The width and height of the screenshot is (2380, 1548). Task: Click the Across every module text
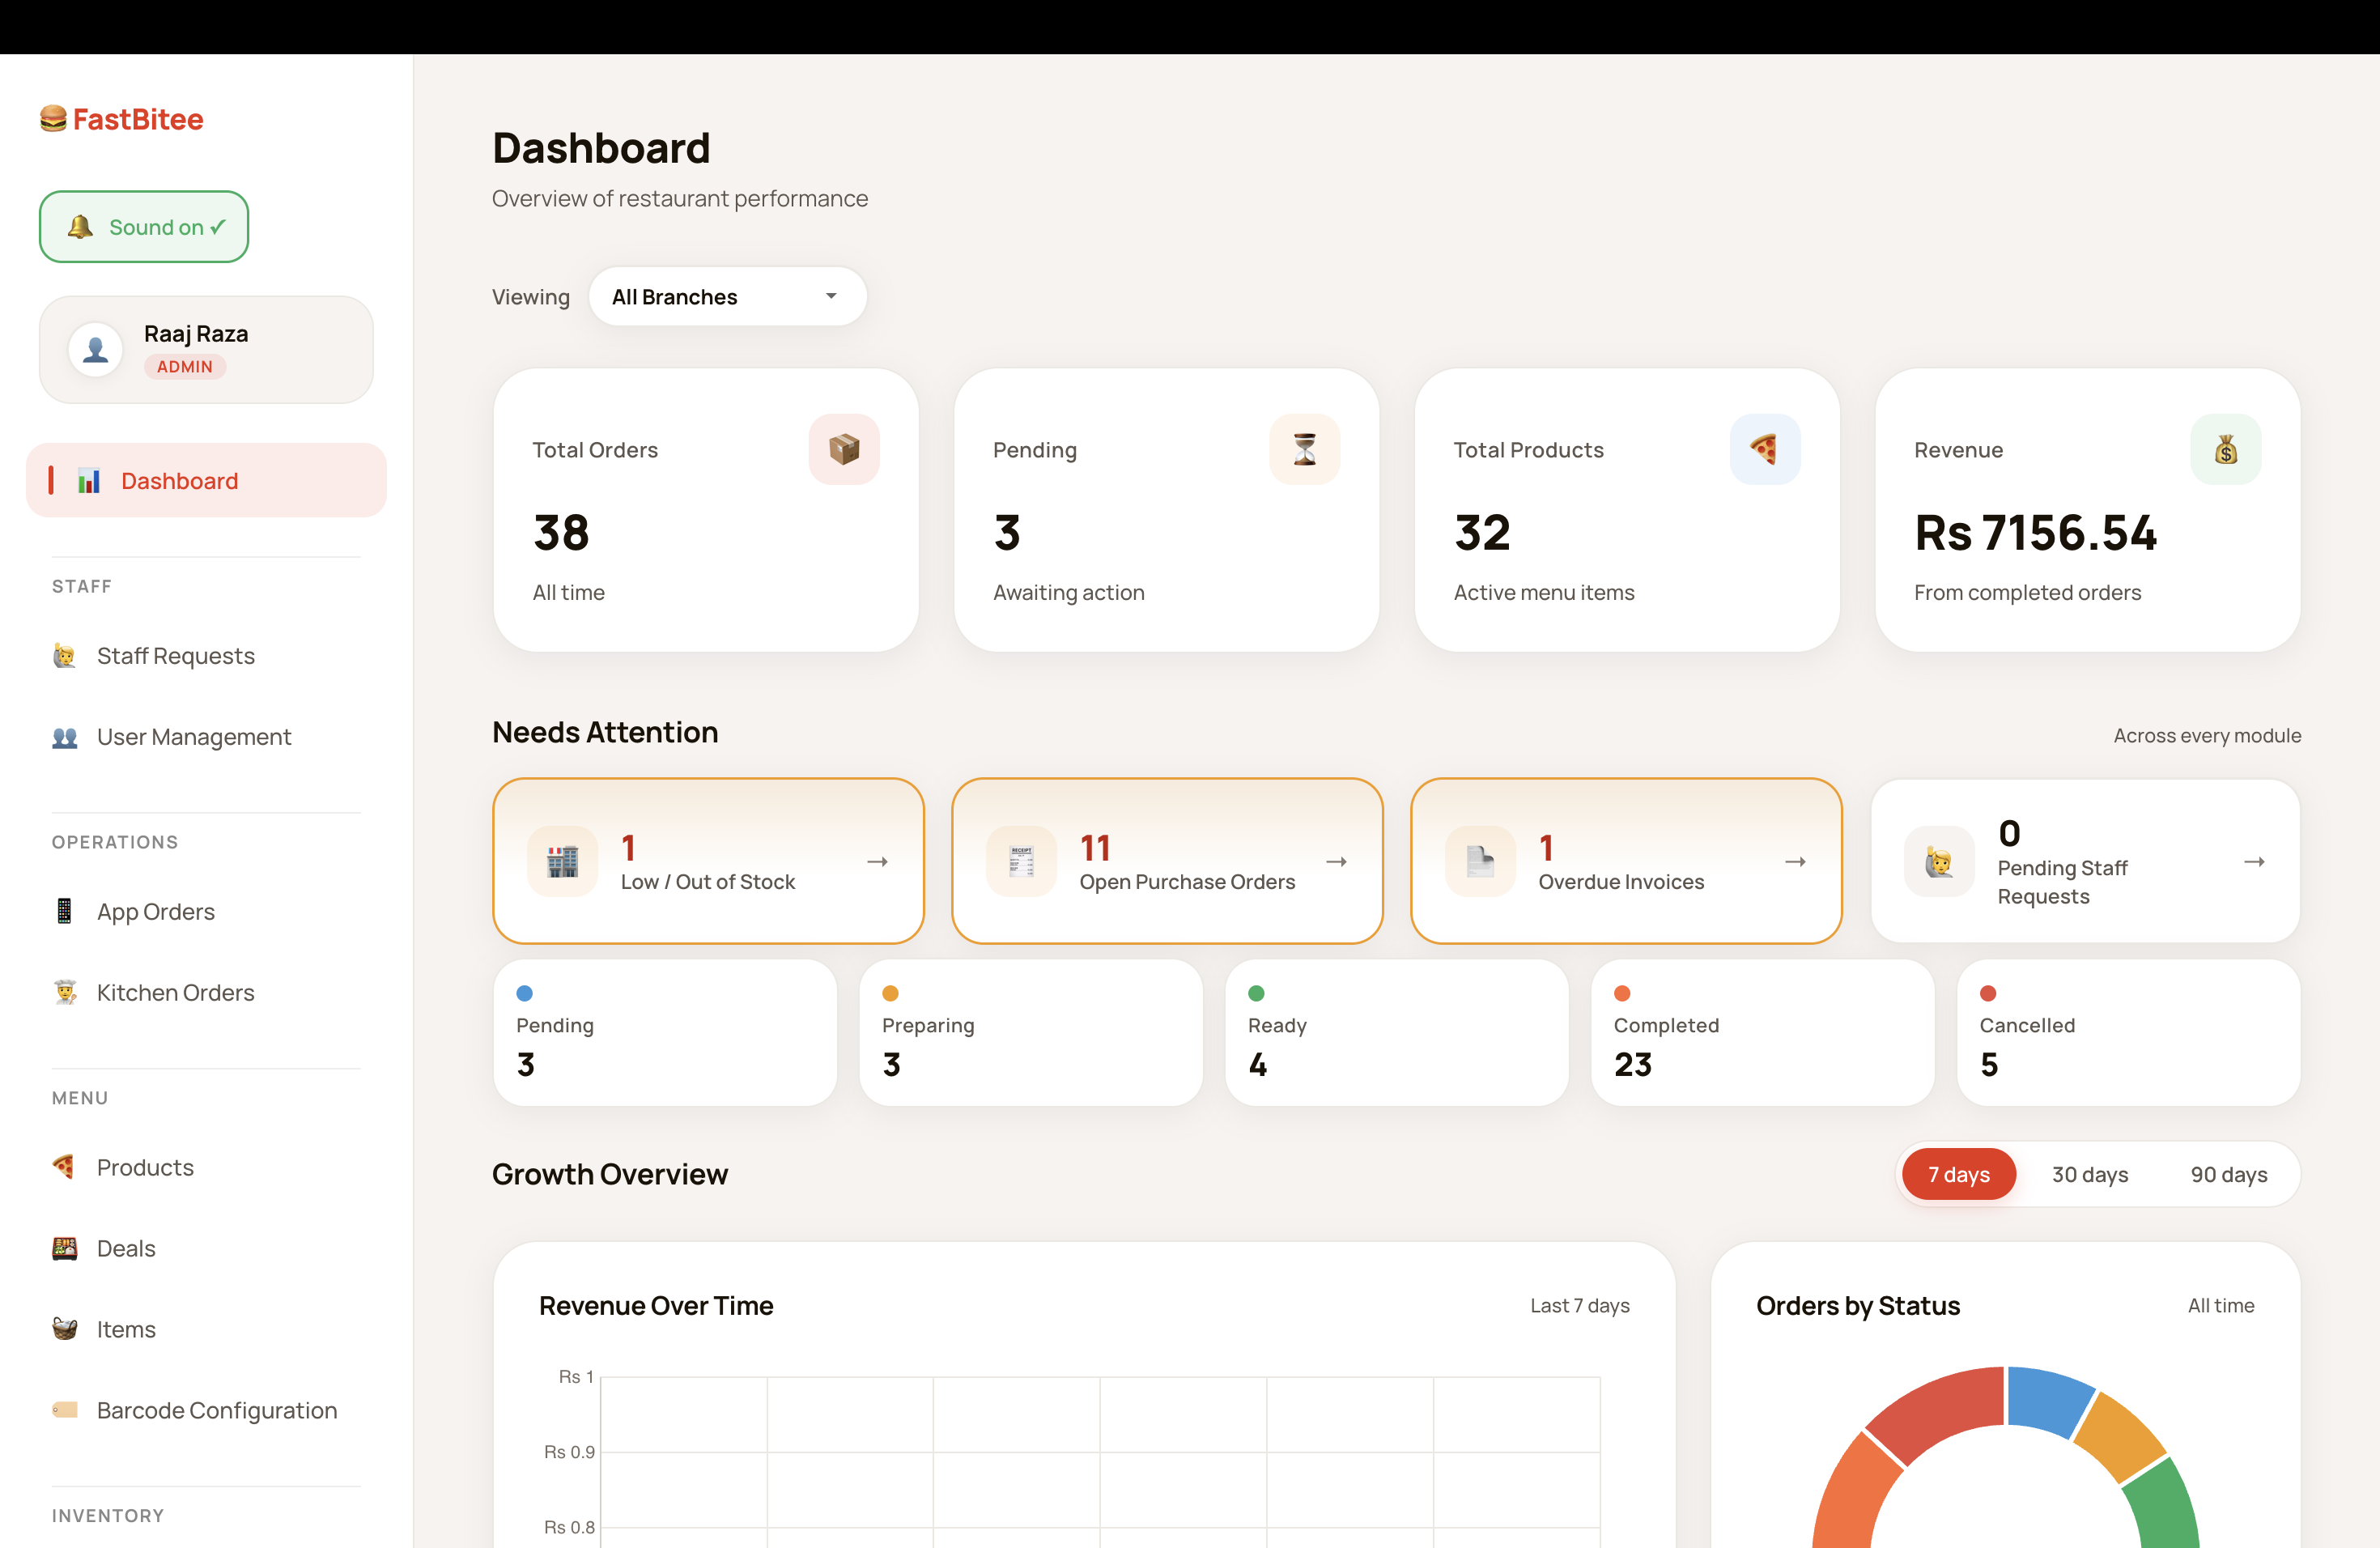point(2207,735)
